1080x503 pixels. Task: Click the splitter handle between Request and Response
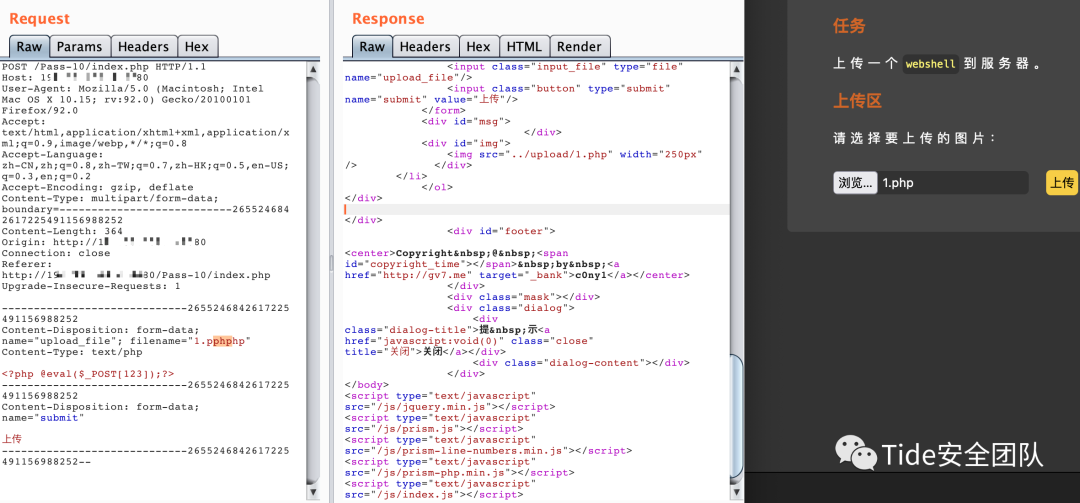pos(330,263)
